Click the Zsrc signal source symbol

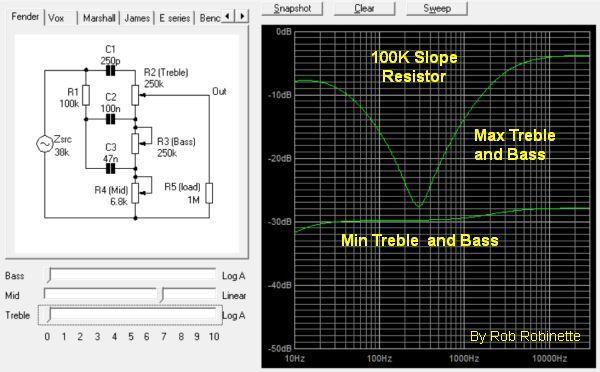tap(44, 144)
